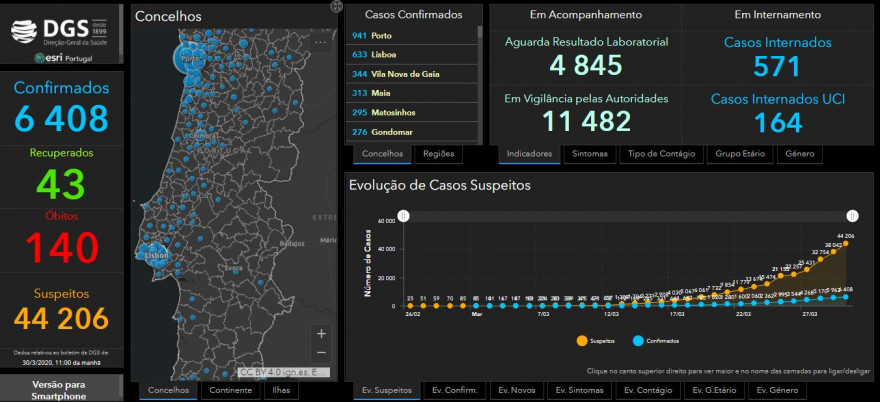Zoom out on the Concelhos map

coord(321,353)
